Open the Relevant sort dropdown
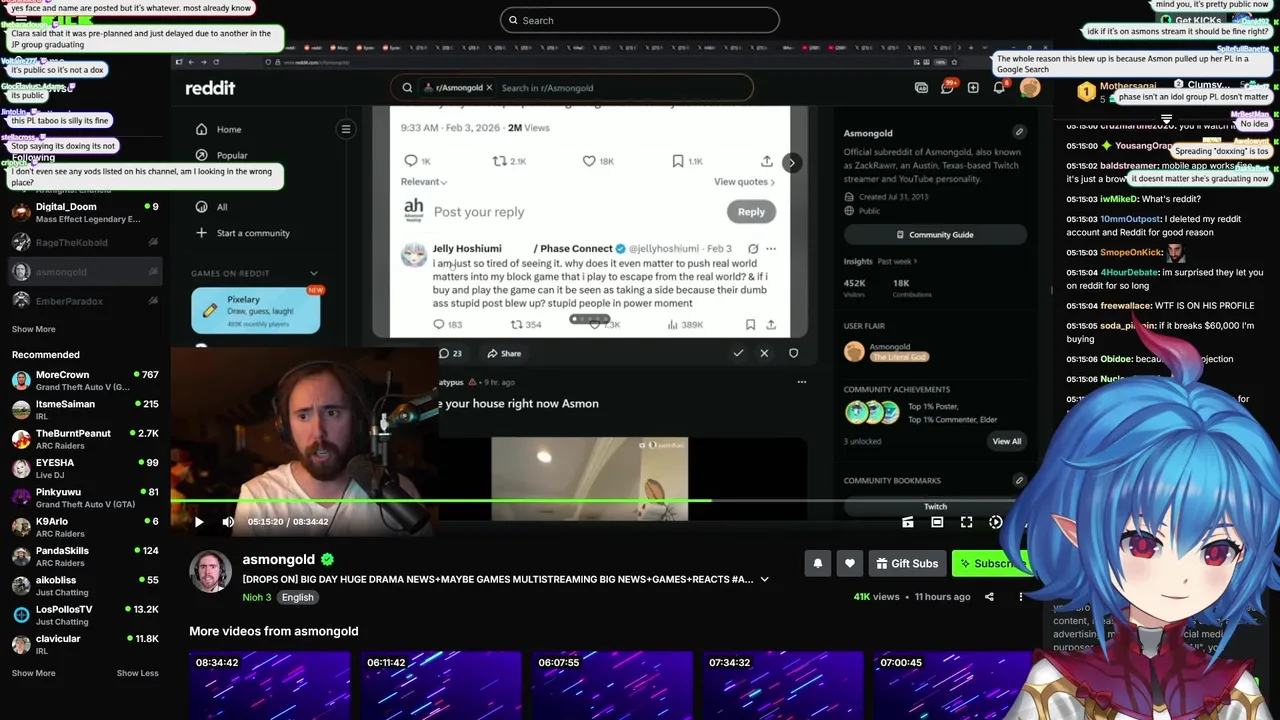Screen dimensions: 1280x720 click(x=424, y=182)
